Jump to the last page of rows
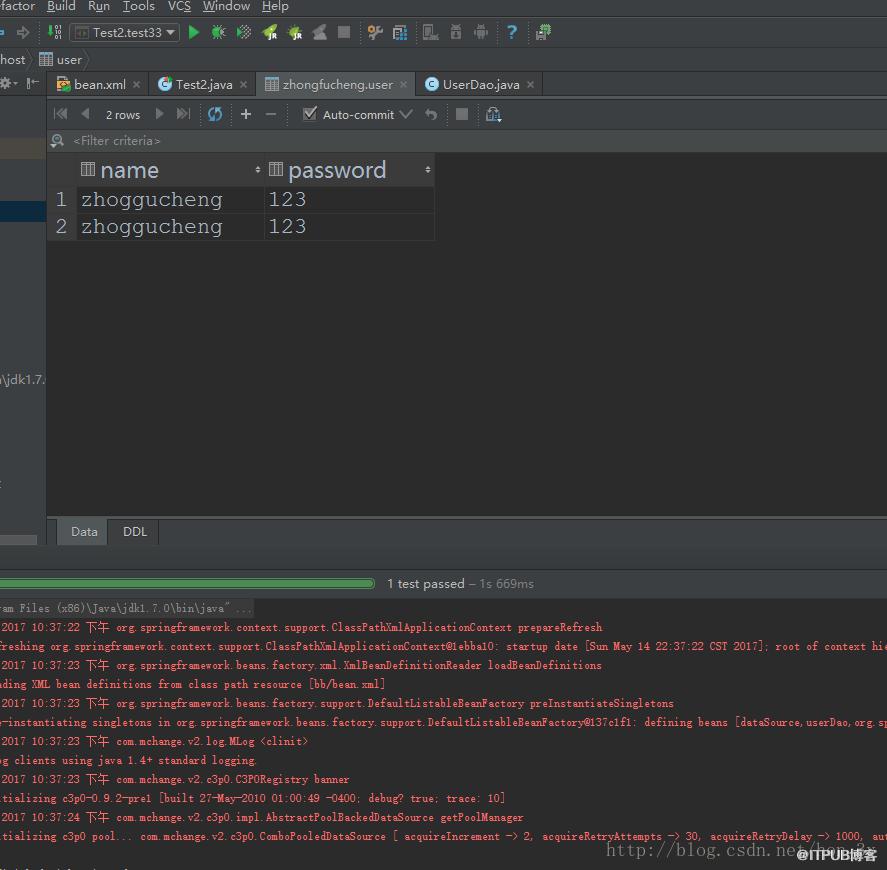887x870 pixels. 183,114
